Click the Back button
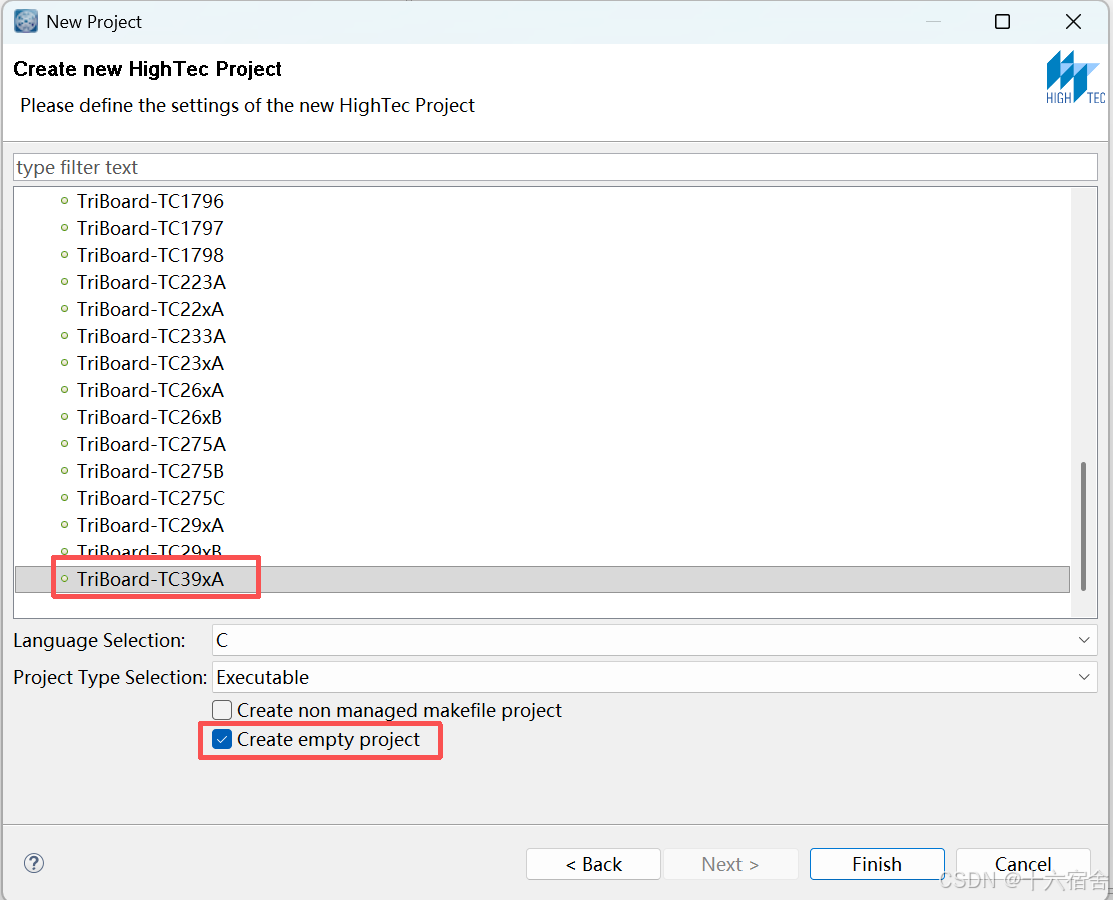1113x900 pixels. [593, 864]
